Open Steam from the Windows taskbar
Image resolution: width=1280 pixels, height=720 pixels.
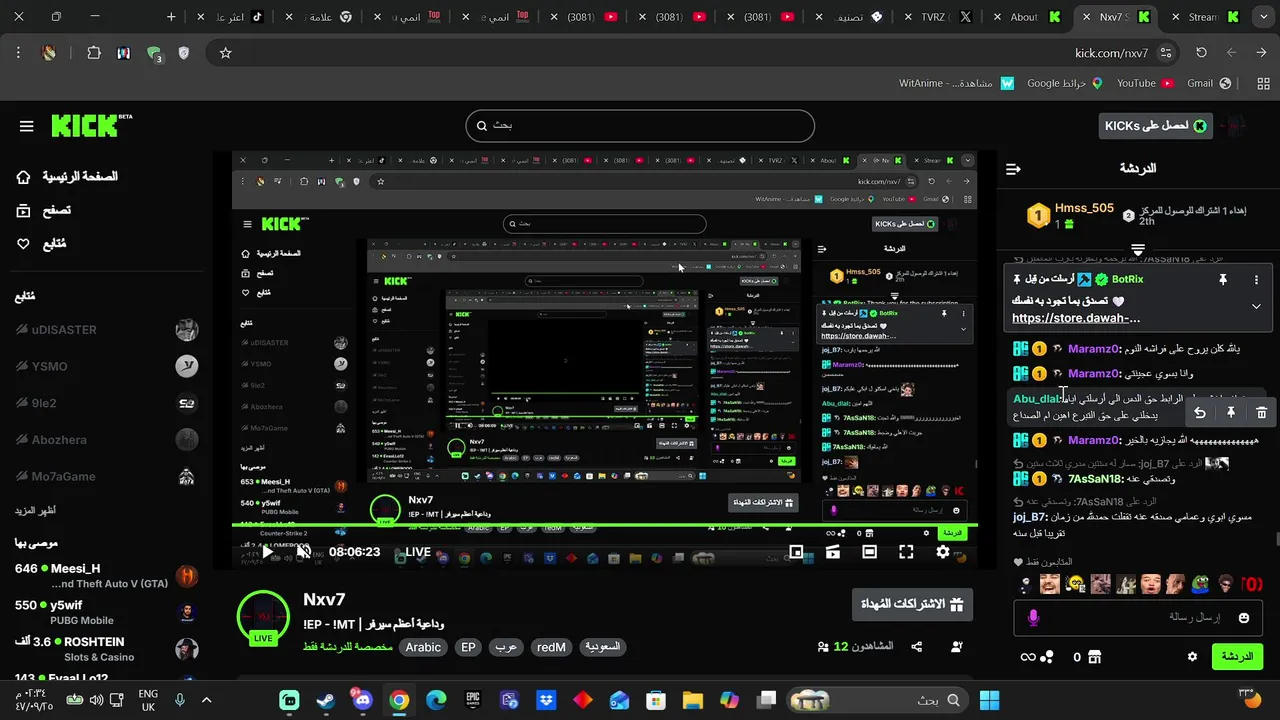(326, 700)
